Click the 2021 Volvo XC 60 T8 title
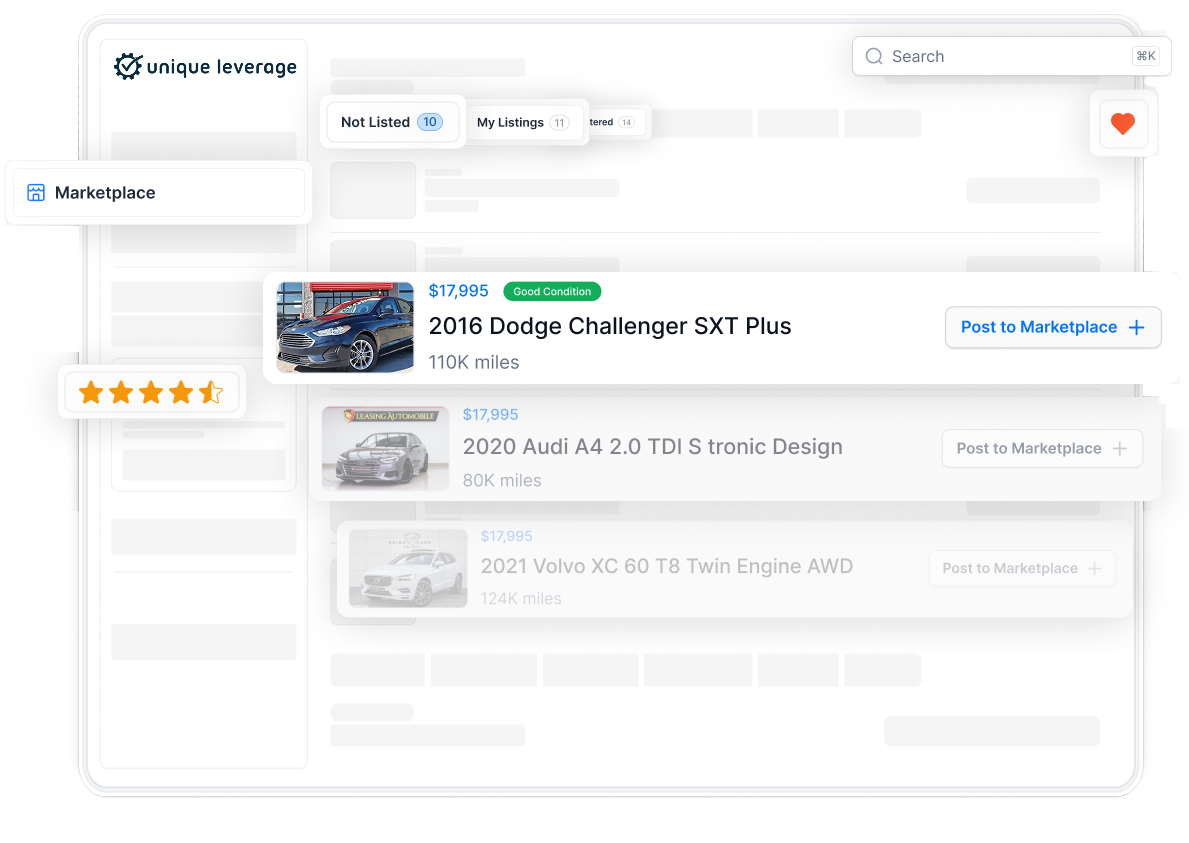 (x=667, y=566)
